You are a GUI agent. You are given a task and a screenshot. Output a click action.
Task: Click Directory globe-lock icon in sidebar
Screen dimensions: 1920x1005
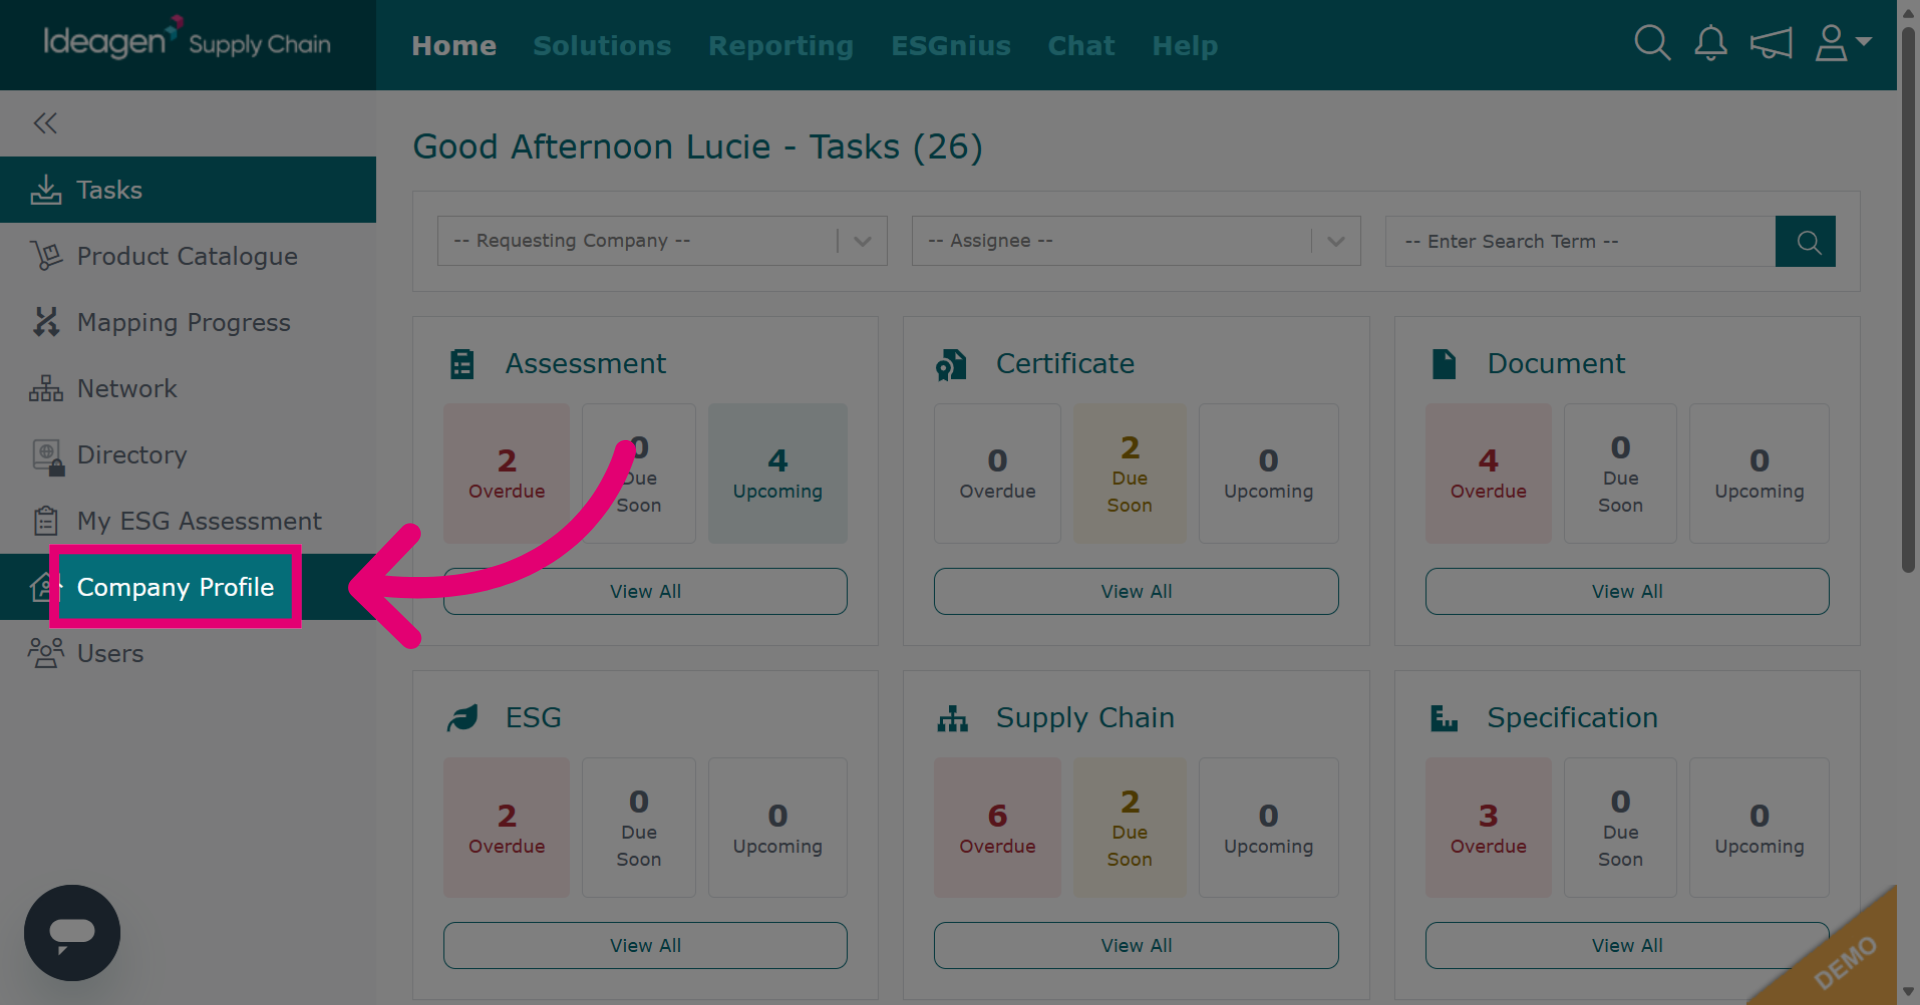[48, 456]
